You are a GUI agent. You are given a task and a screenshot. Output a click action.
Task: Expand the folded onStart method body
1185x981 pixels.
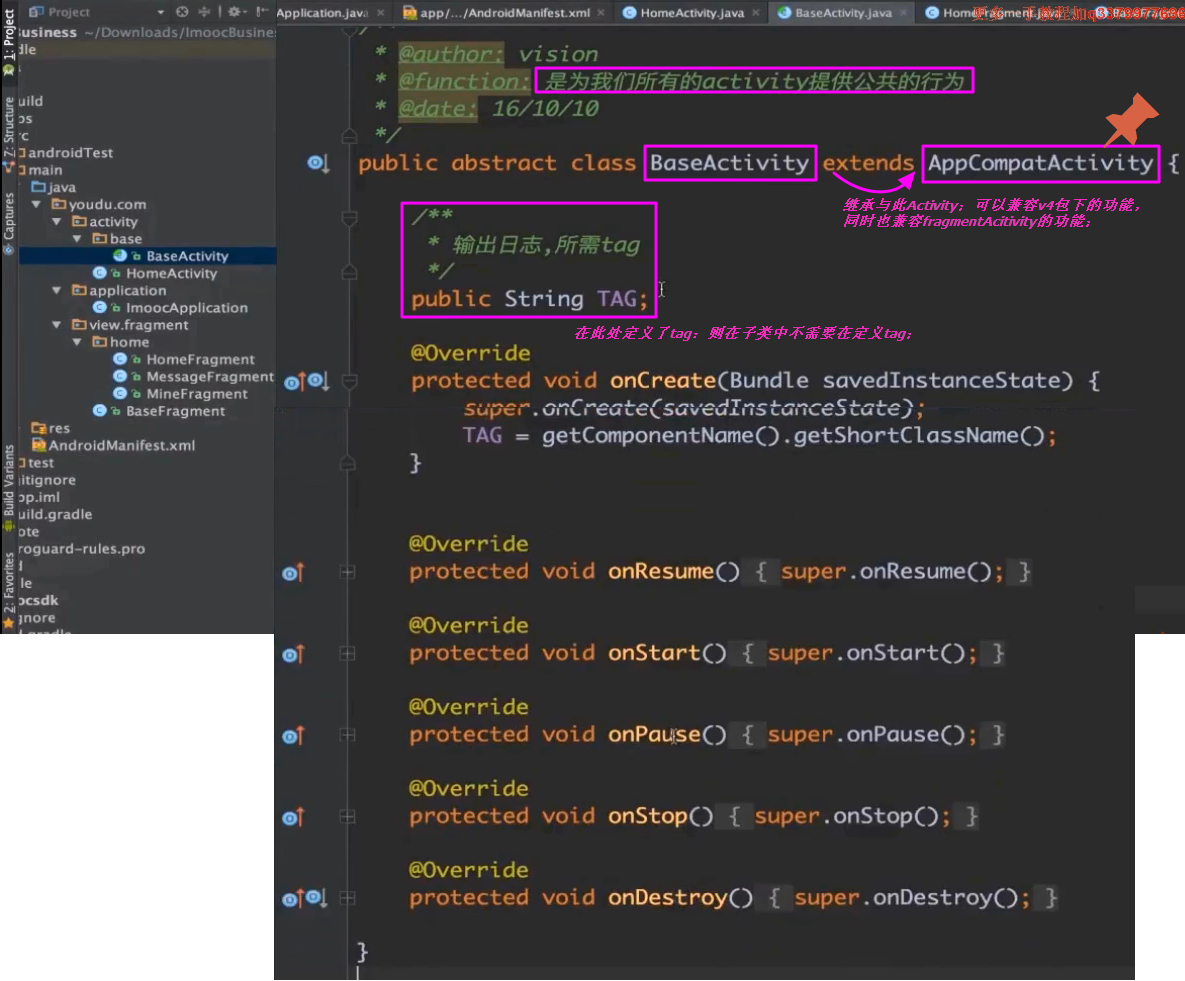(347, 654)
